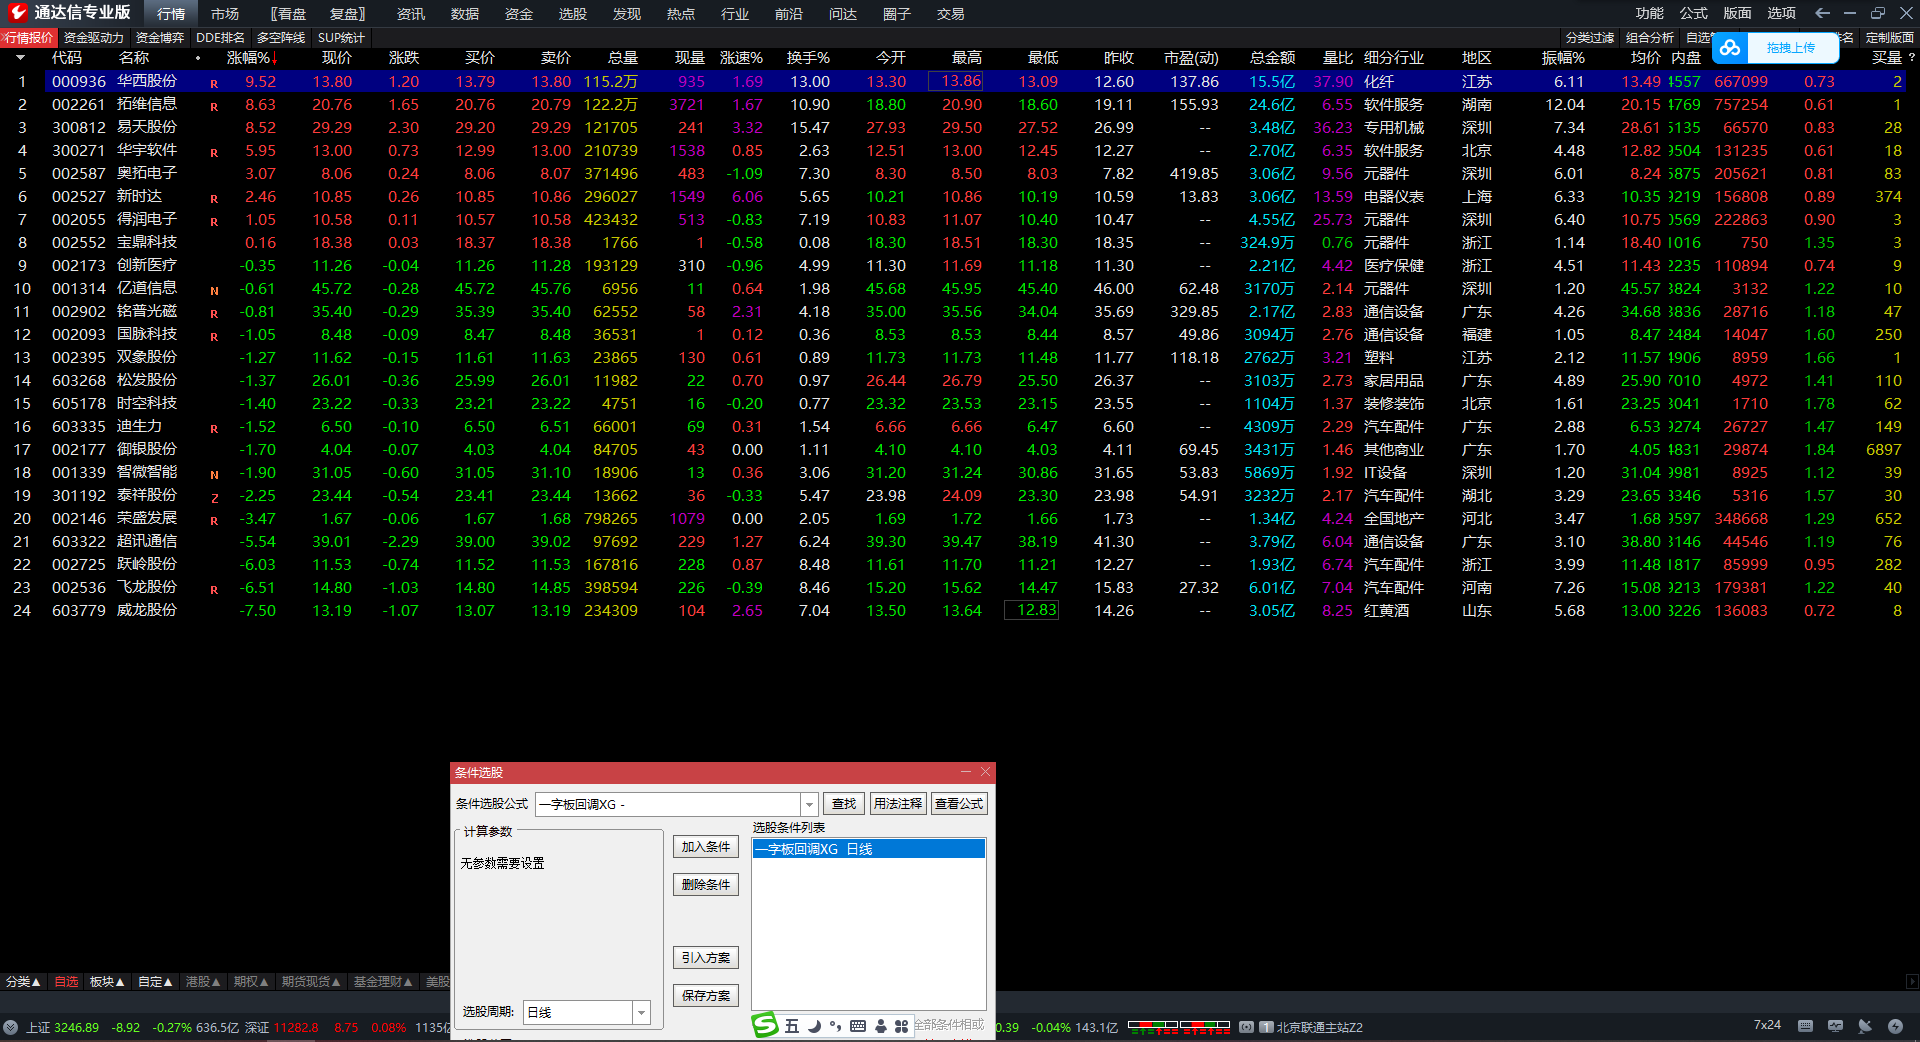
Task: Expand the 期权 bottom tab menu
Action: [251, 982]
